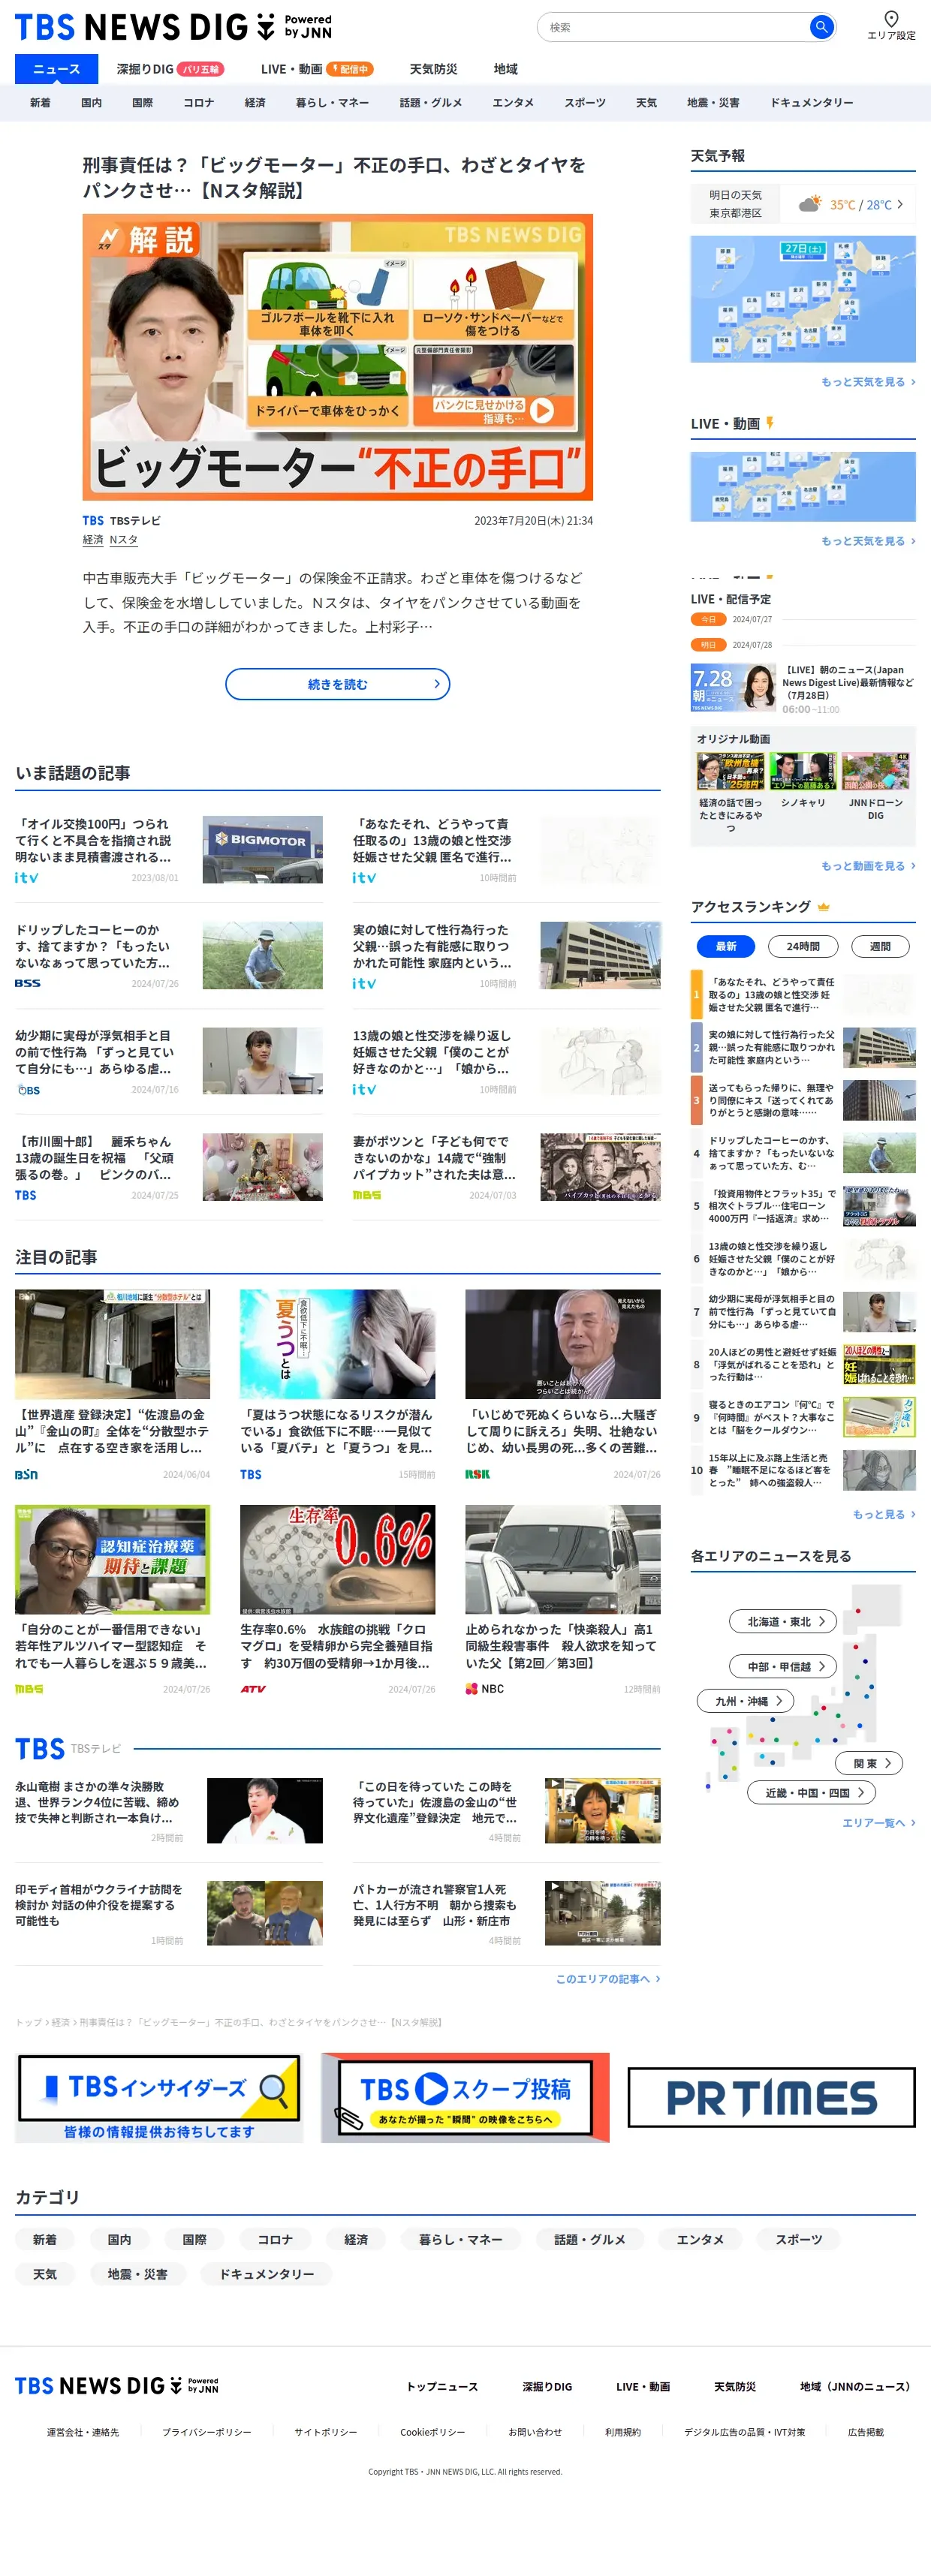Open the シノキャリ original video thumbnail
This screenshot has height=2576, width=931.
803,771
